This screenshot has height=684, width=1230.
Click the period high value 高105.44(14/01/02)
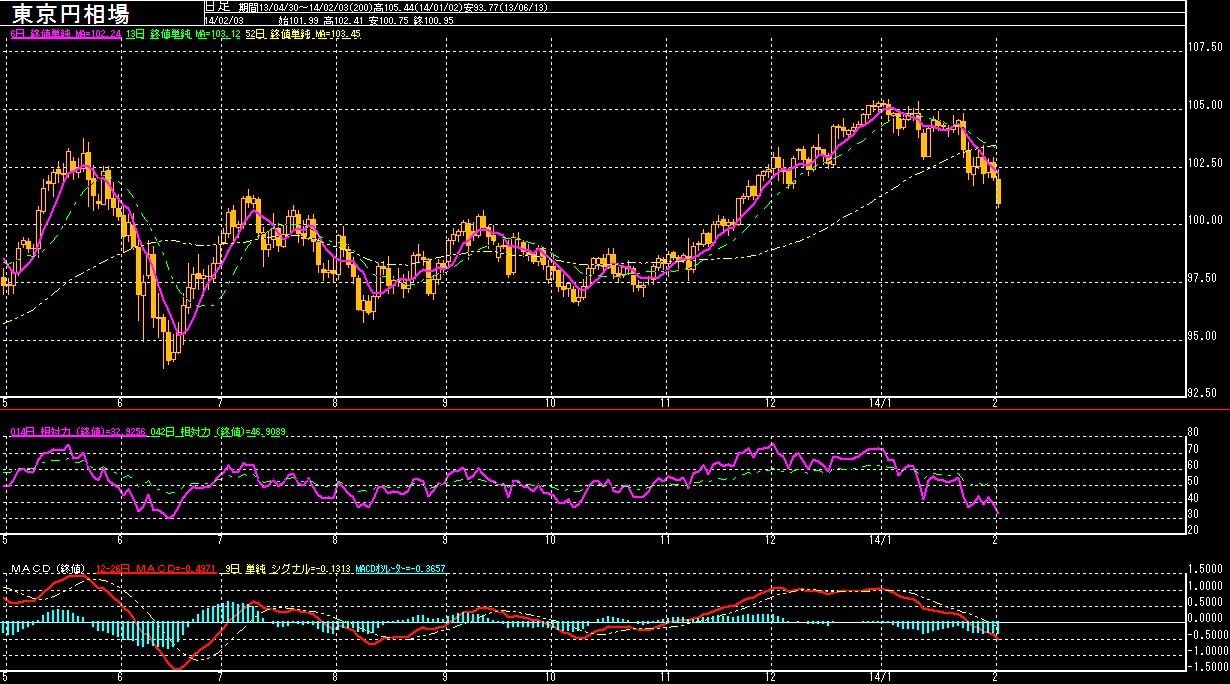(416, 7)
